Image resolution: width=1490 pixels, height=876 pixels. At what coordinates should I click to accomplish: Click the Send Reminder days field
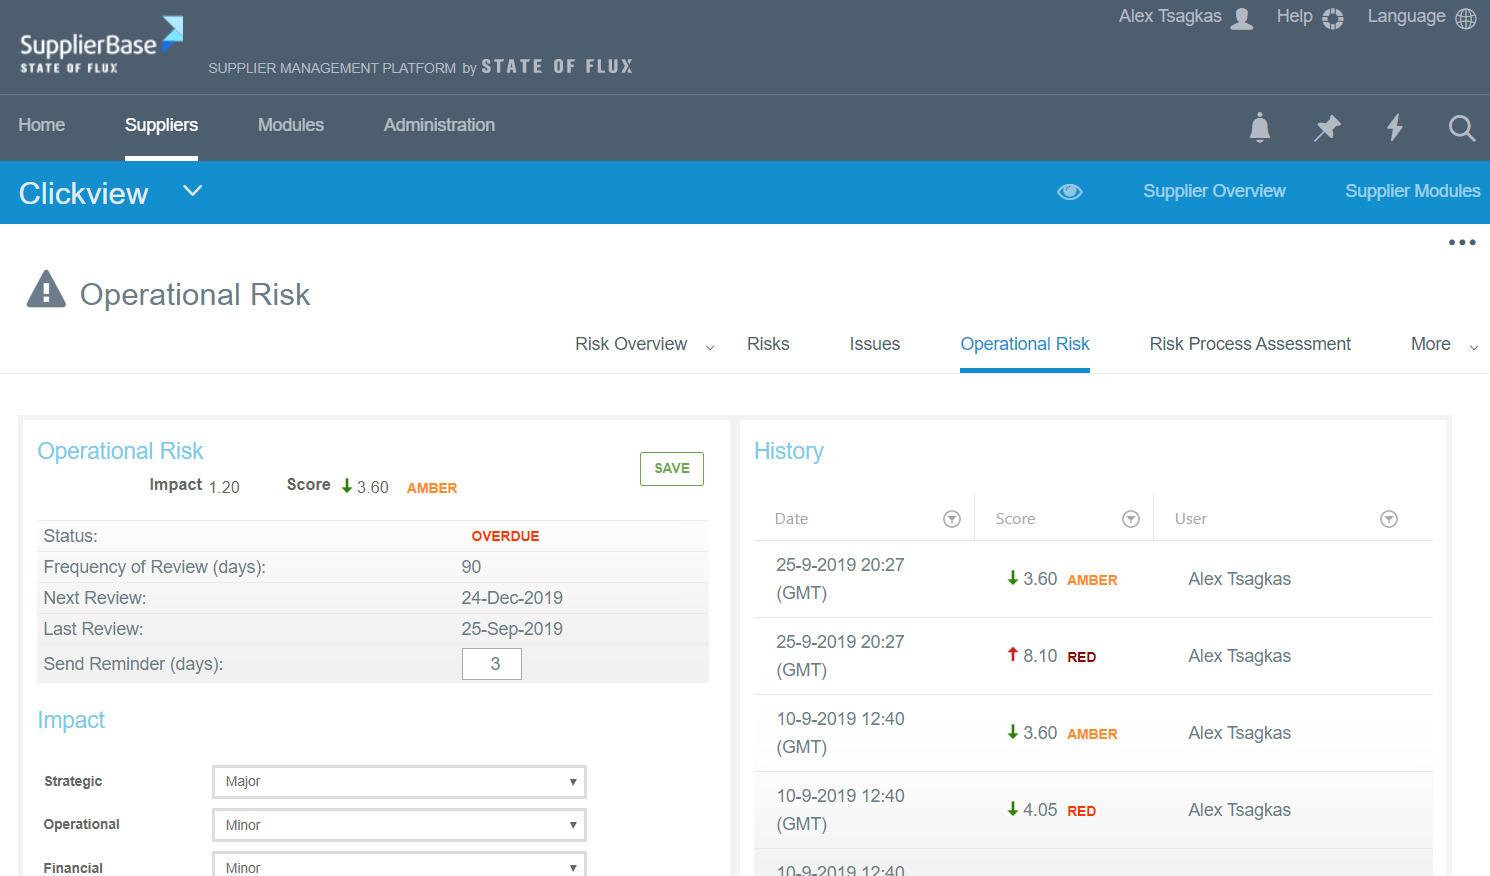point(492,664)
